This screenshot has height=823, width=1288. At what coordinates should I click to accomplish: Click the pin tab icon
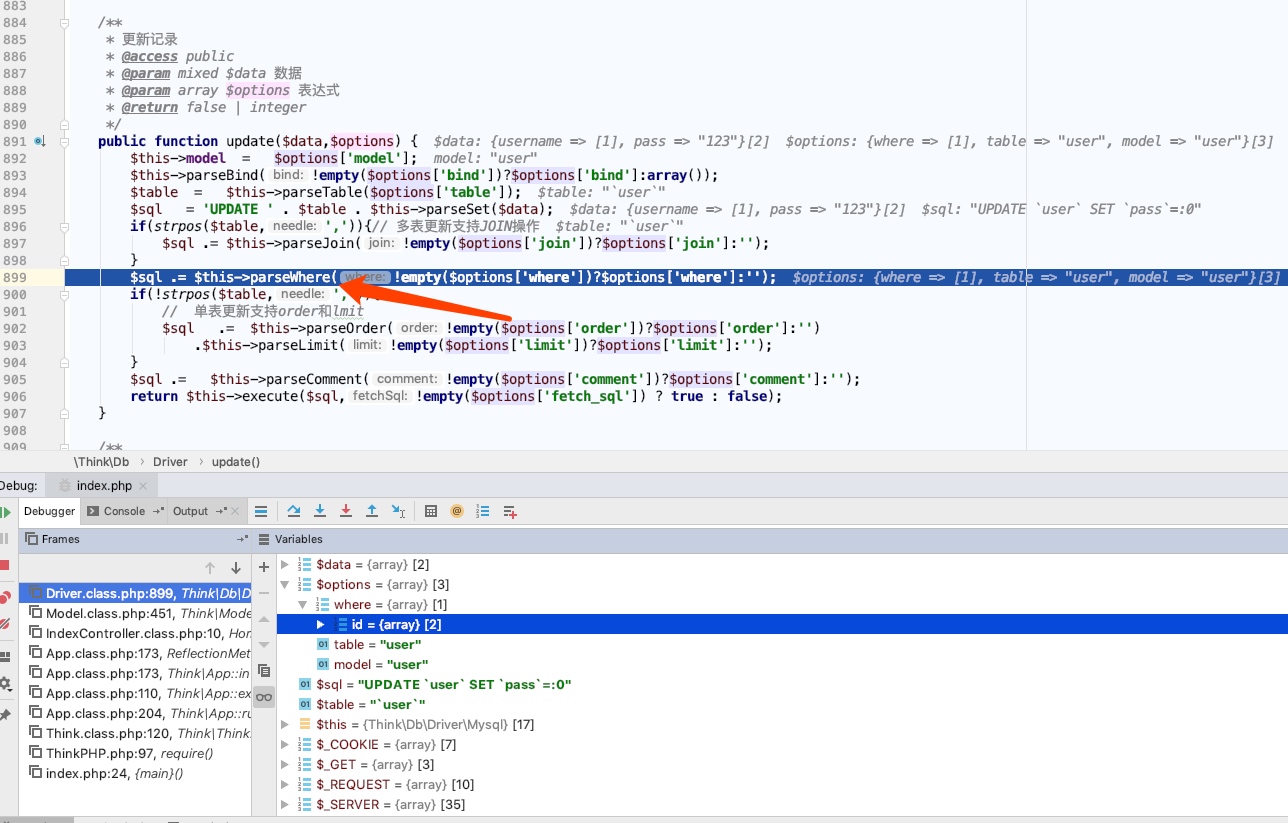pos(5,715)
